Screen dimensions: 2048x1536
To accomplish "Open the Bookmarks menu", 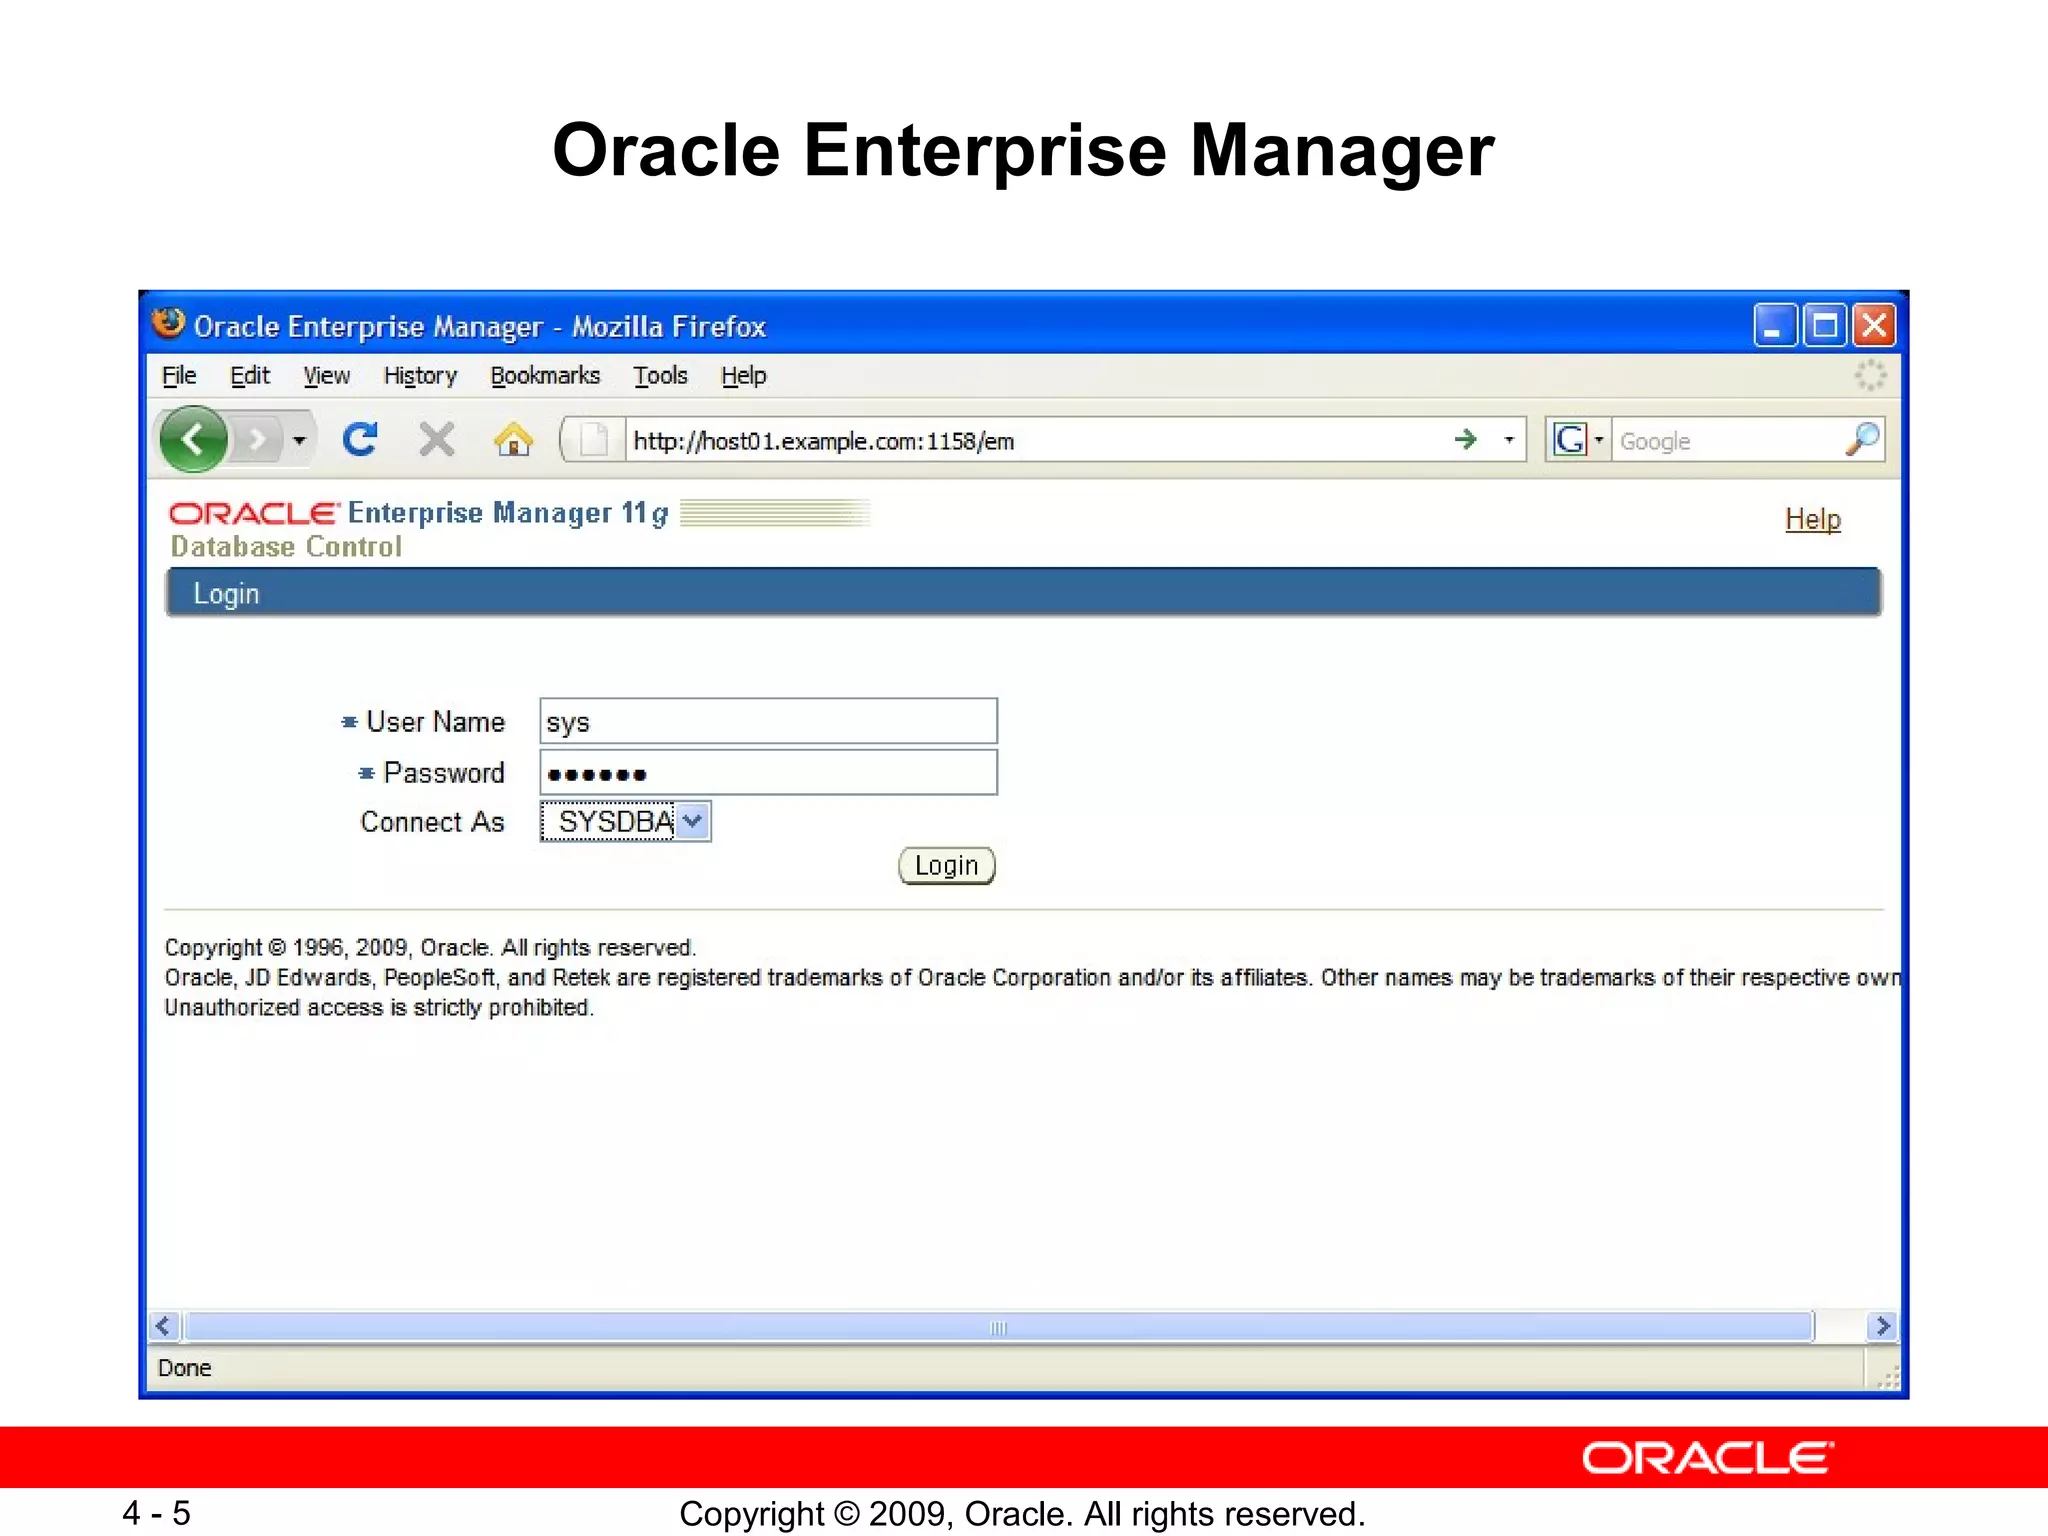I will tap(545, 376).
